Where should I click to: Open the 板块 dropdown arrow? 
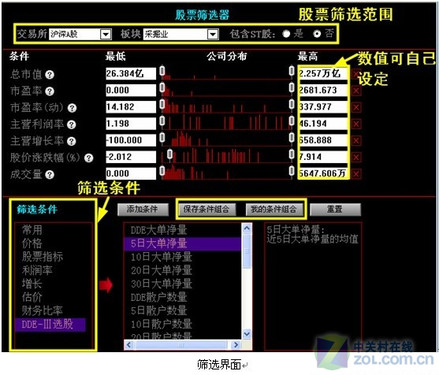(x=213, y=34)
